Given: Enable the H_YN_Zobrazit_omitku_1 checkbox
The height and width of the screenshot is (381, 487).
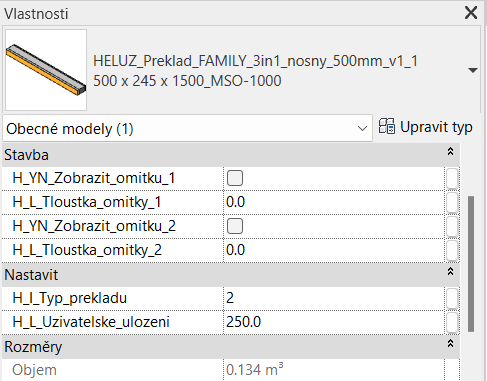Looking at the screenshot, I should [235, 178].
